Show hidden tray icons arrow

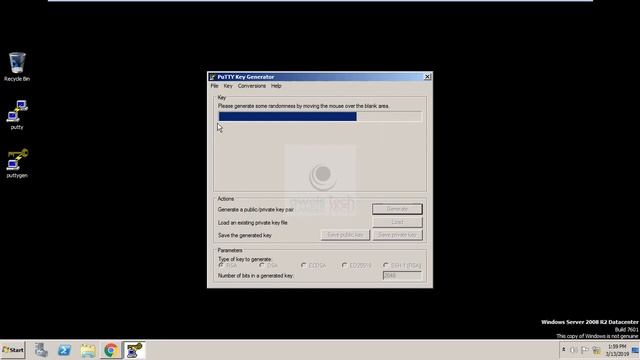564,350
